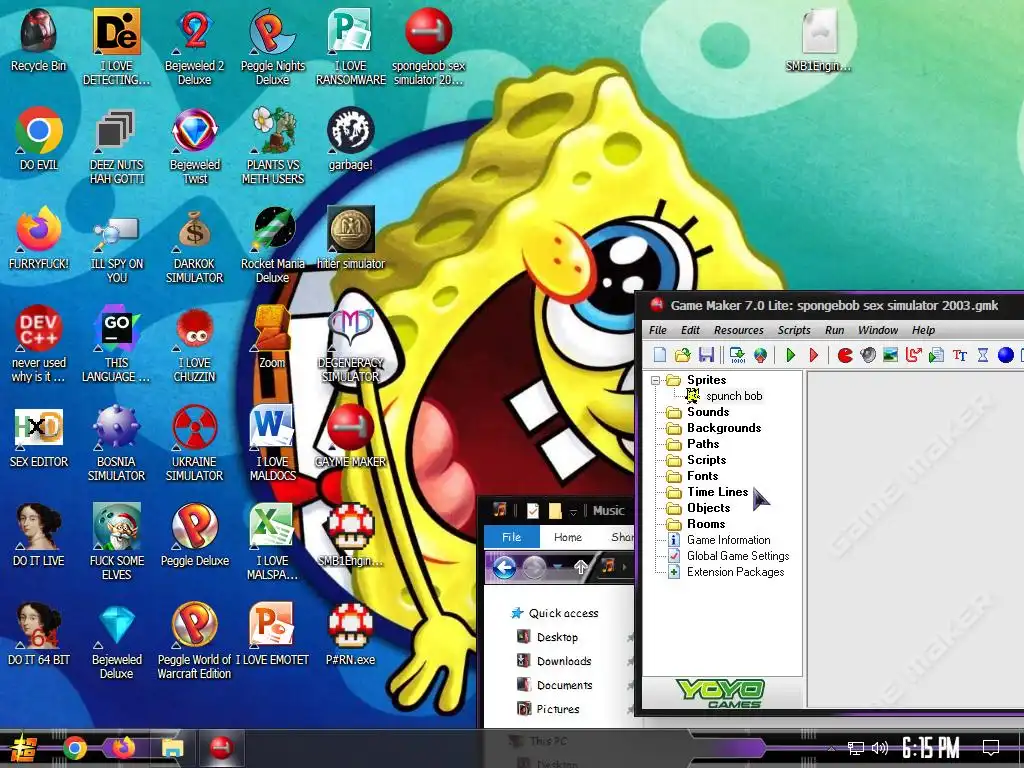Screen dimensions: 1024x768
Task: Click the volume icon in system tray
Action: (880, 748)
